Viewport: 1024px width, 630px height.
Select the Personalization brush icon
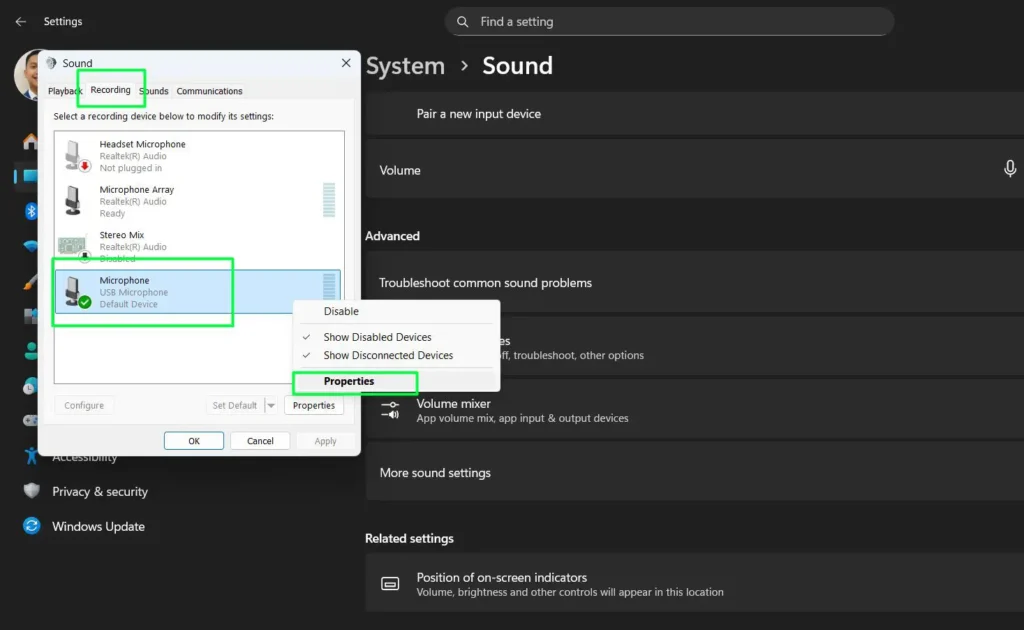[29, 283]
